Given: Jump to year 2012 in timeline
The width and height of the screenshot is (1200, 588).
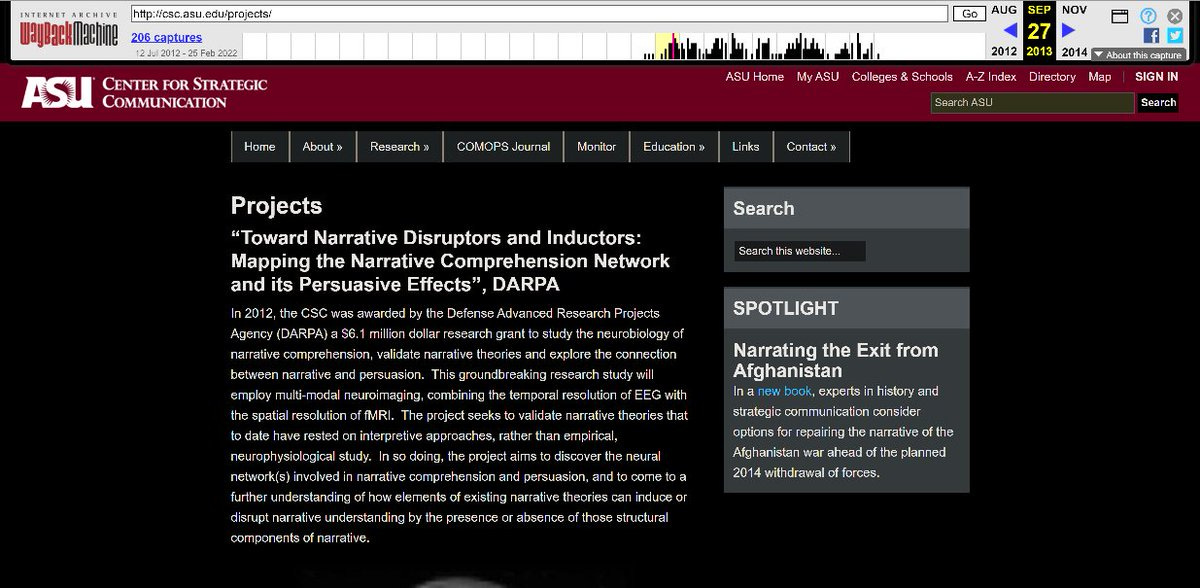Looking at the screenshot, I should (x=1004, y=52).
